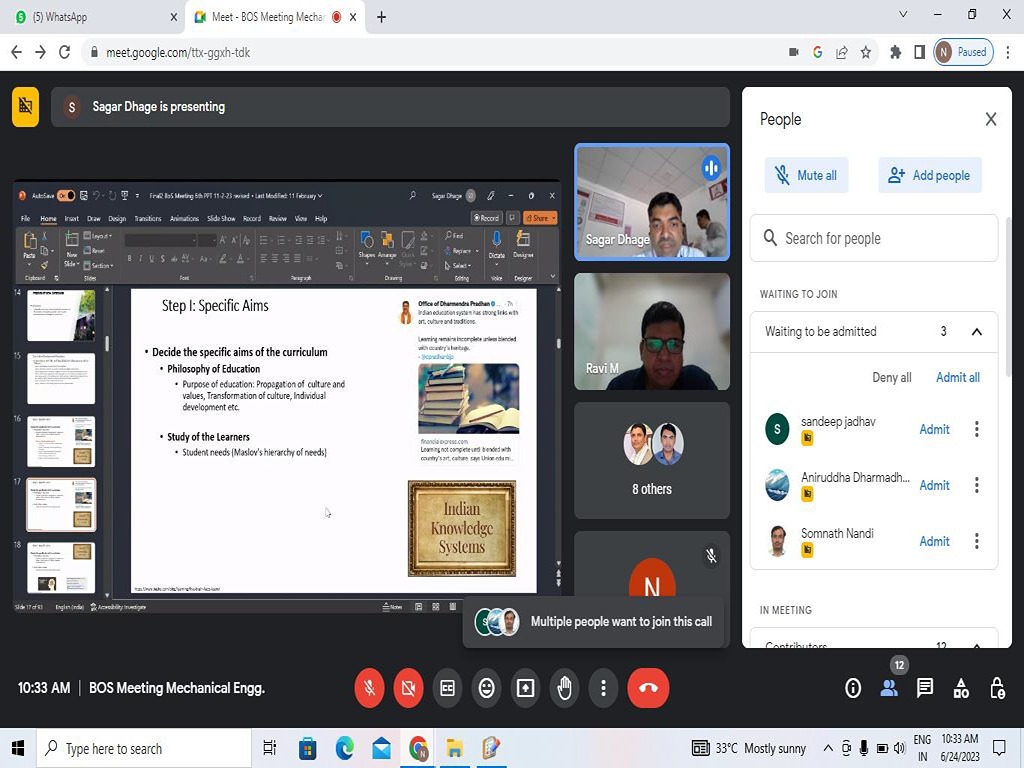Close the People side panel
The image size is (1024, 768).
pyautogui.click(x=991, y=120)
